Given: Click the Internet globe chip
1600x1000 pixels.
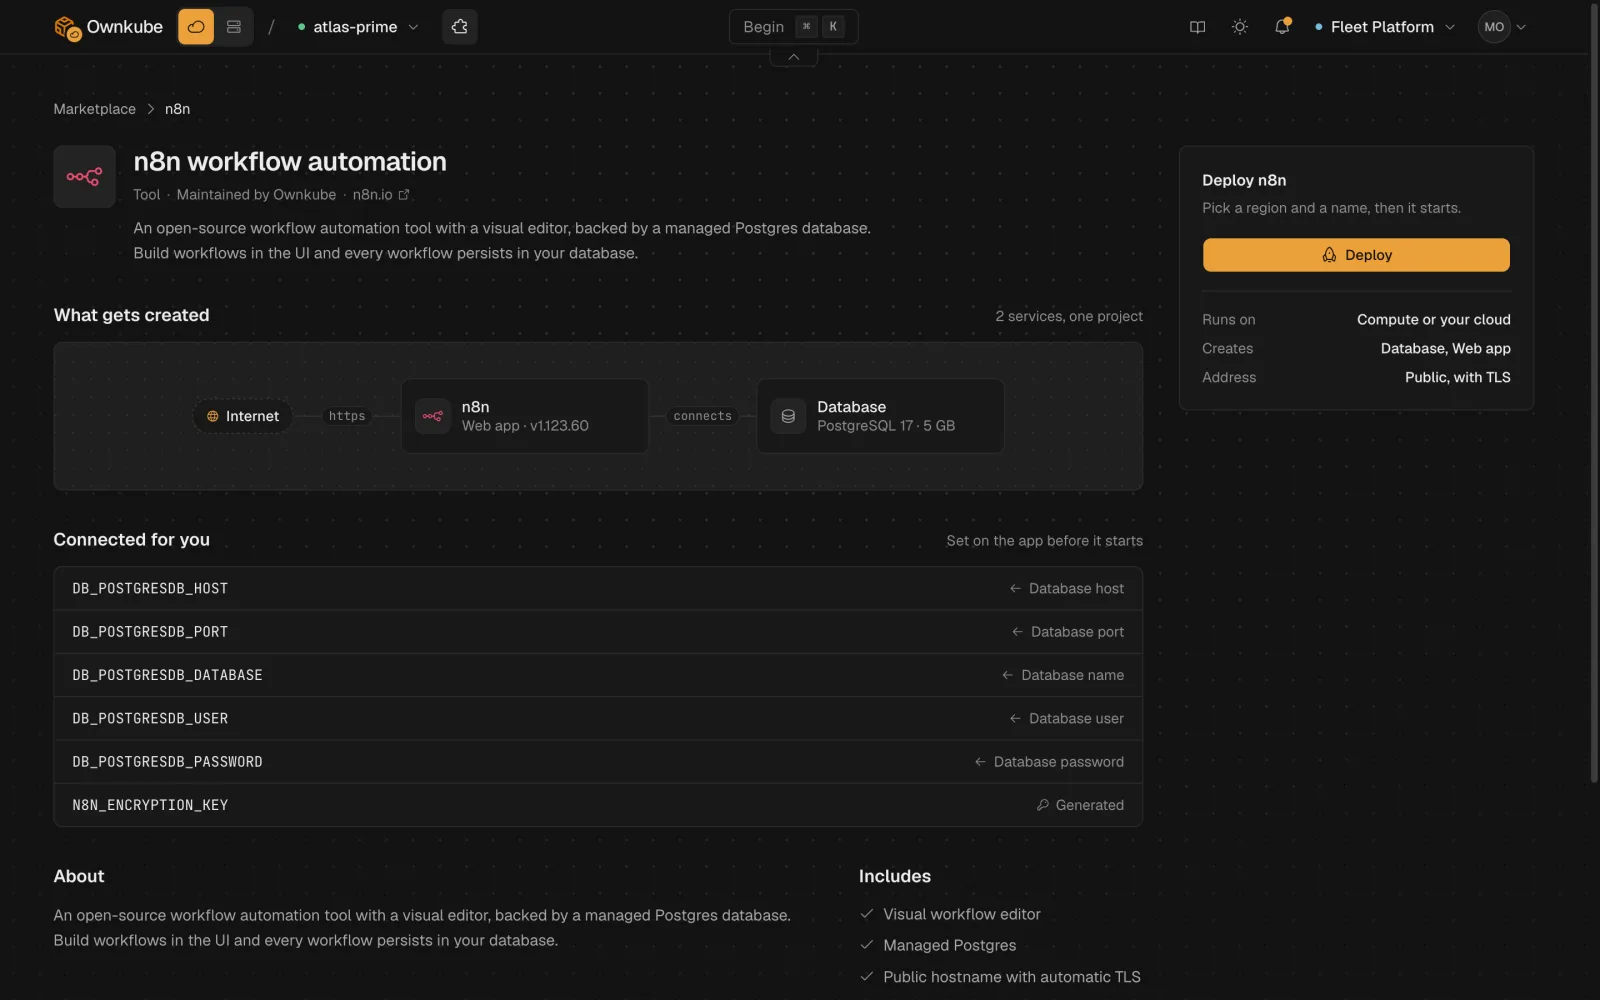Looking at the screenshot, I should [x=243, y=416].
